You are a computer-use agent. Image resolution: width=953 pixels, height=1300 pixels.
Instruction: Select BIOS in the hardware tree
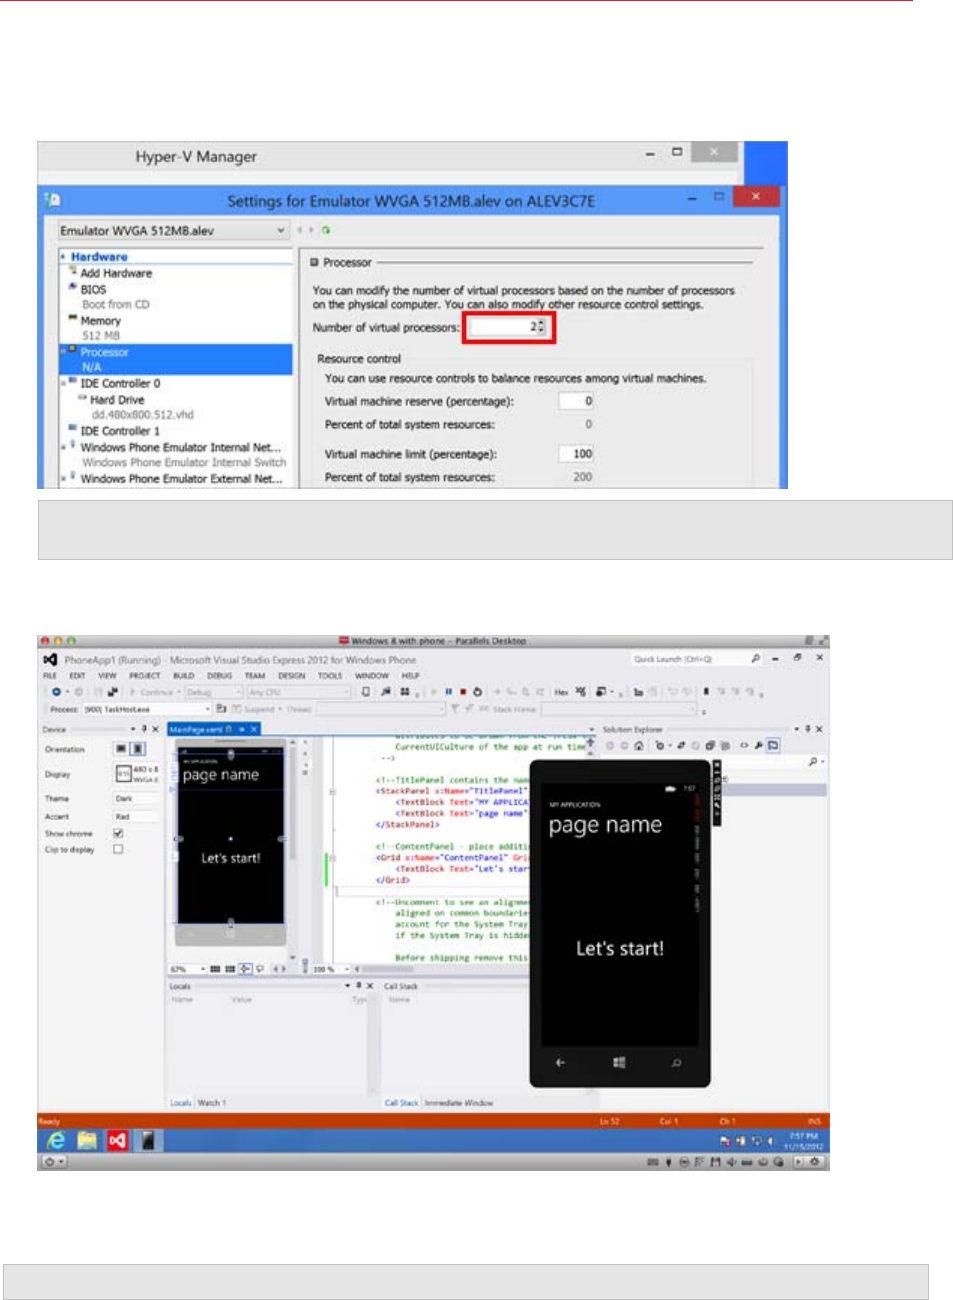[x=93, y=289]
